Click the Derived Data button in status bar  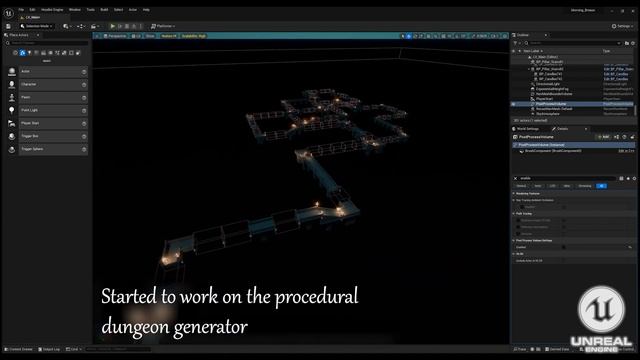coord(557,349)
